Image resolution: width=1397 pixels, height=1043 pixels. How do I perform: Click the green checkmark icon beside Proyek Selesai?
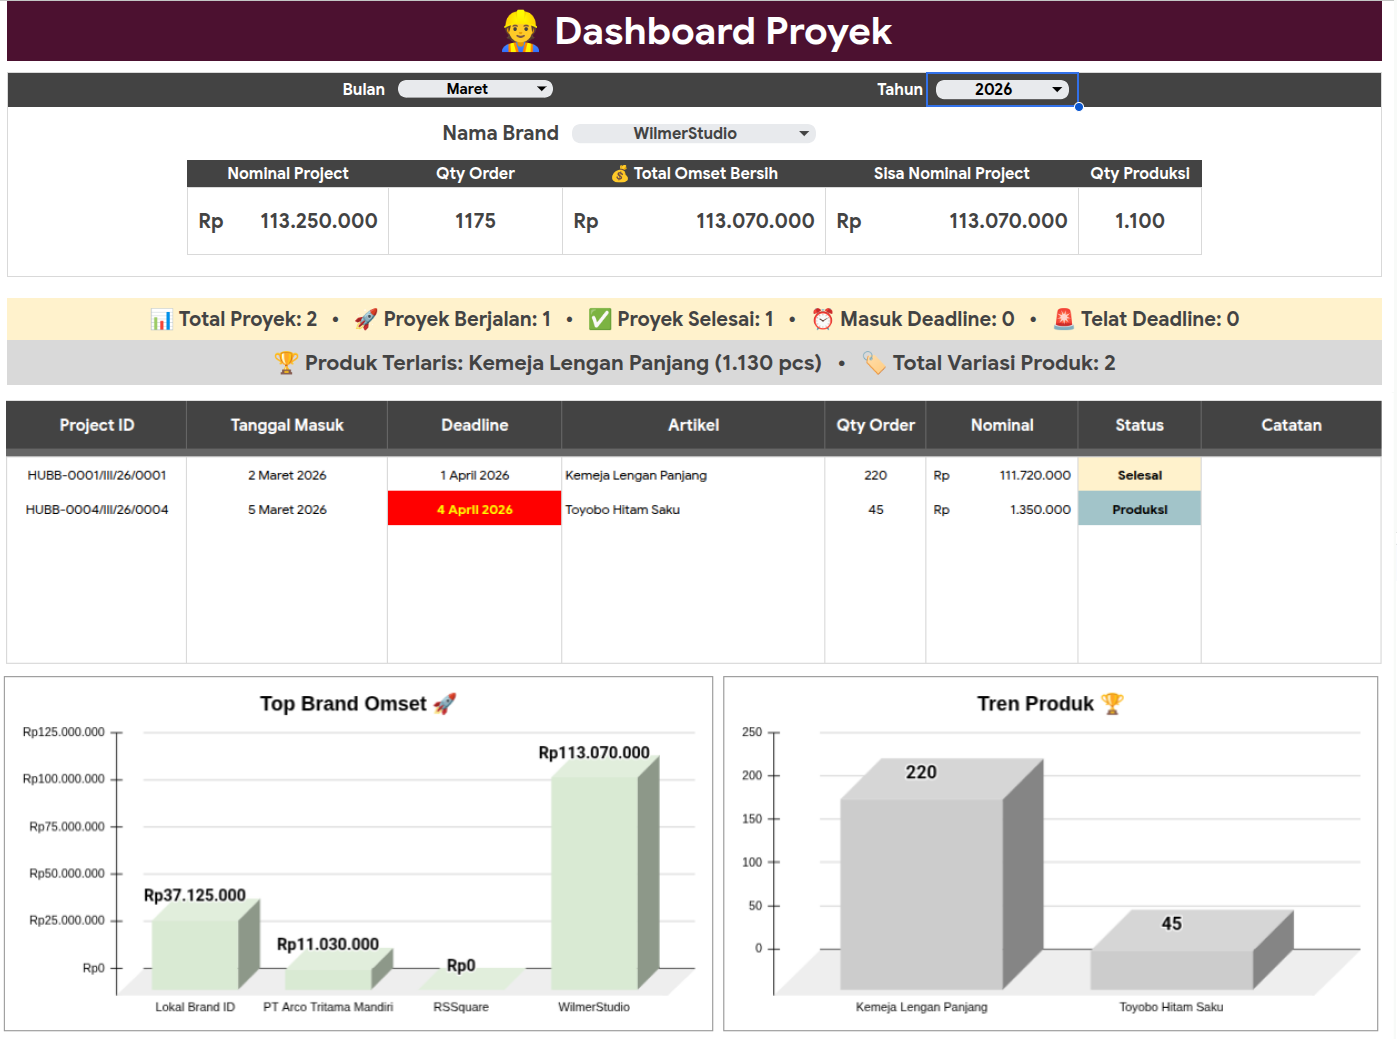click(x=600, y=319)
